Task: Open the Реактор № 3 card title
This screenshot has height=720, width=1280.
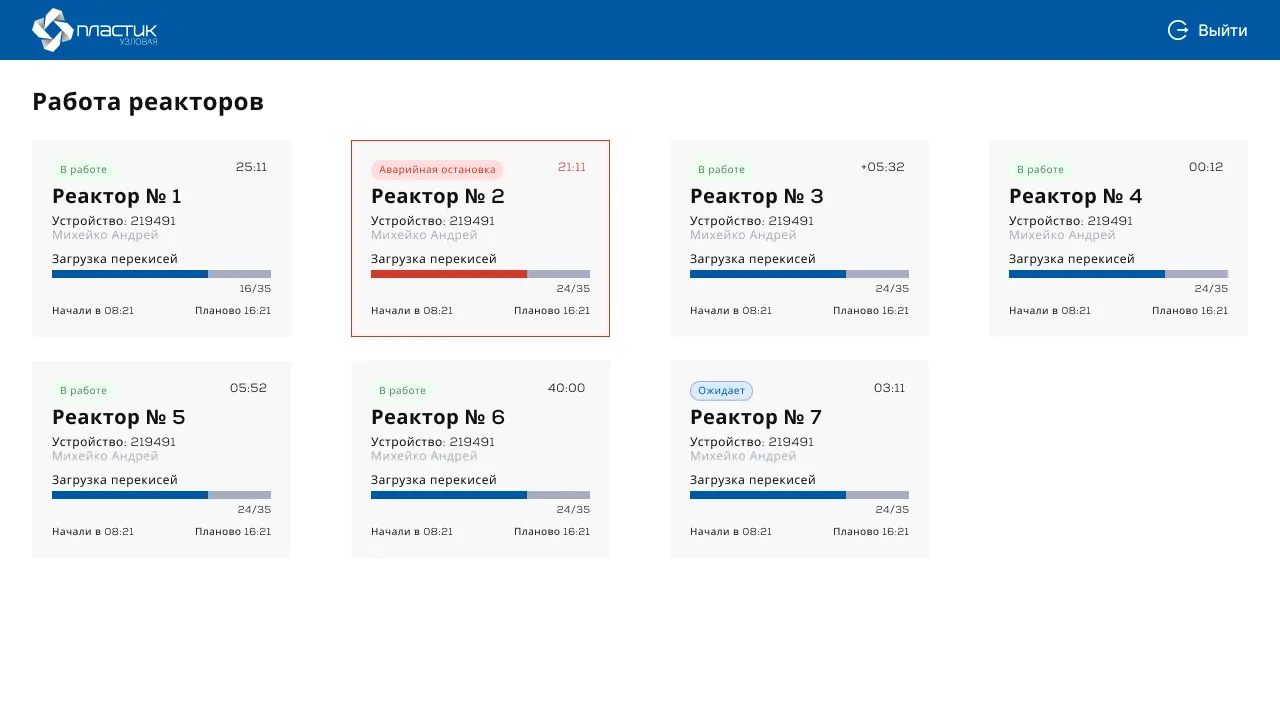Action: [x=756, y=196]
